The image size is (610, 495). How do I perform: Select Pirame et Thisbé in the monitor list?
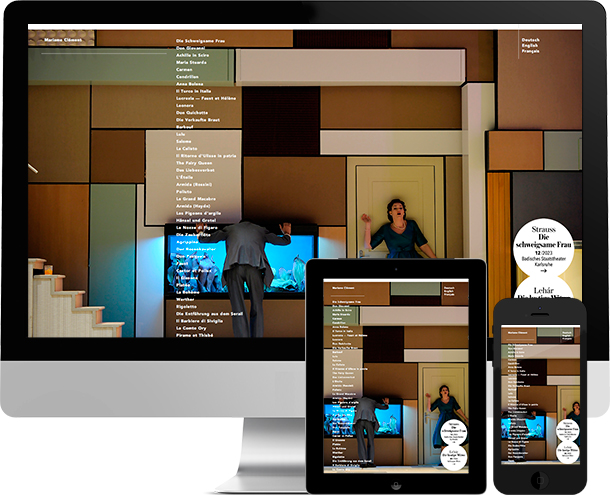[195, 335]
